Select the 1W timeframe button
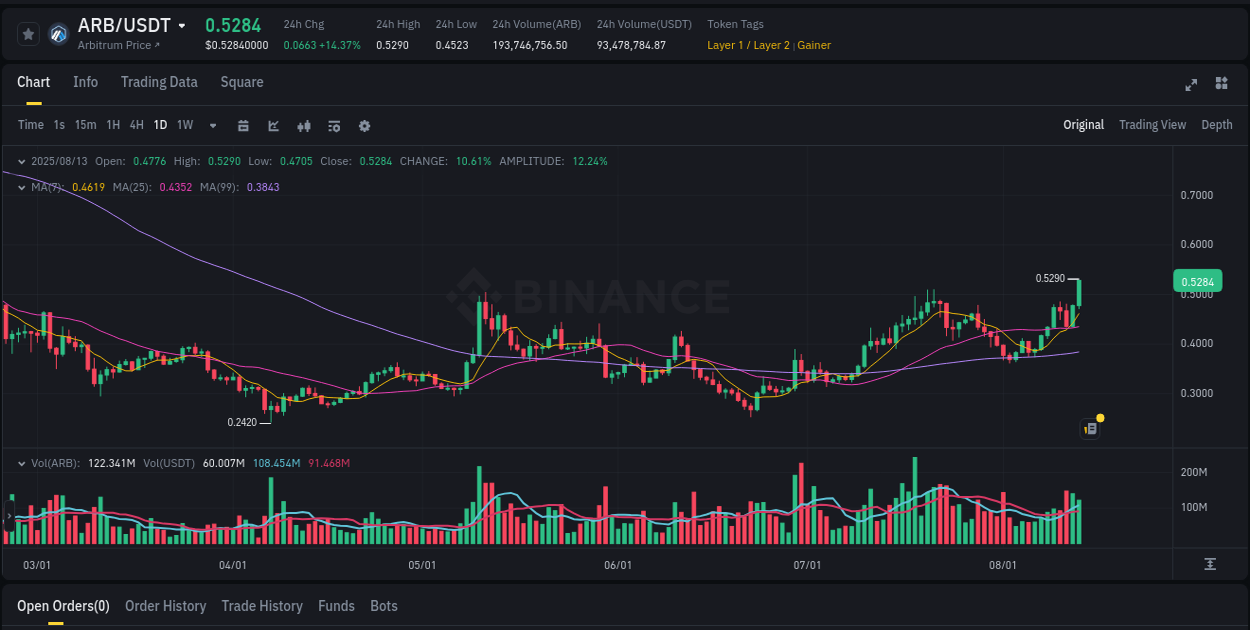This screenshot has height=630, width=1250. tap(184, 126)
